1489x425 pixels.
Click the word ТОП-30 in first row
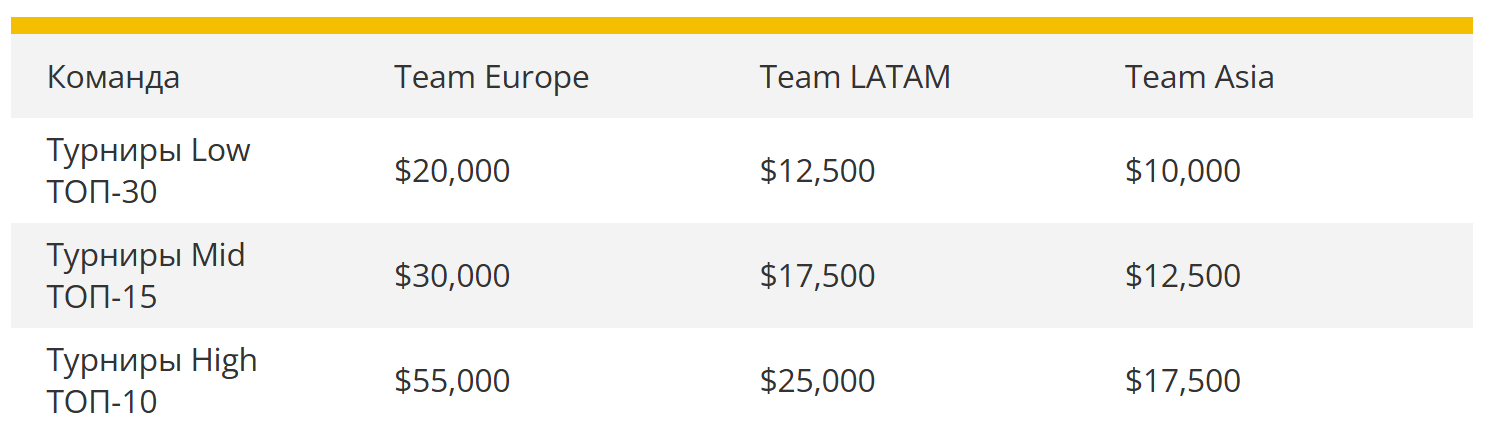point(102,192)
